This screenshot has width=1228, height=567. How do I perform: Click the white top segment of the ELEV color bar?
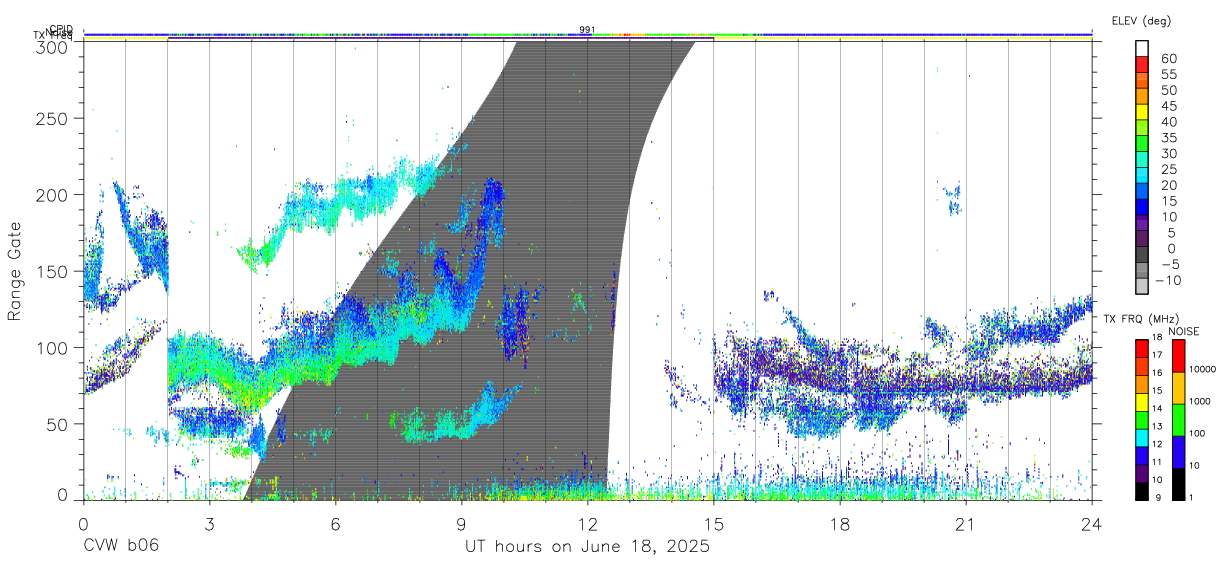coord(1142,48)
